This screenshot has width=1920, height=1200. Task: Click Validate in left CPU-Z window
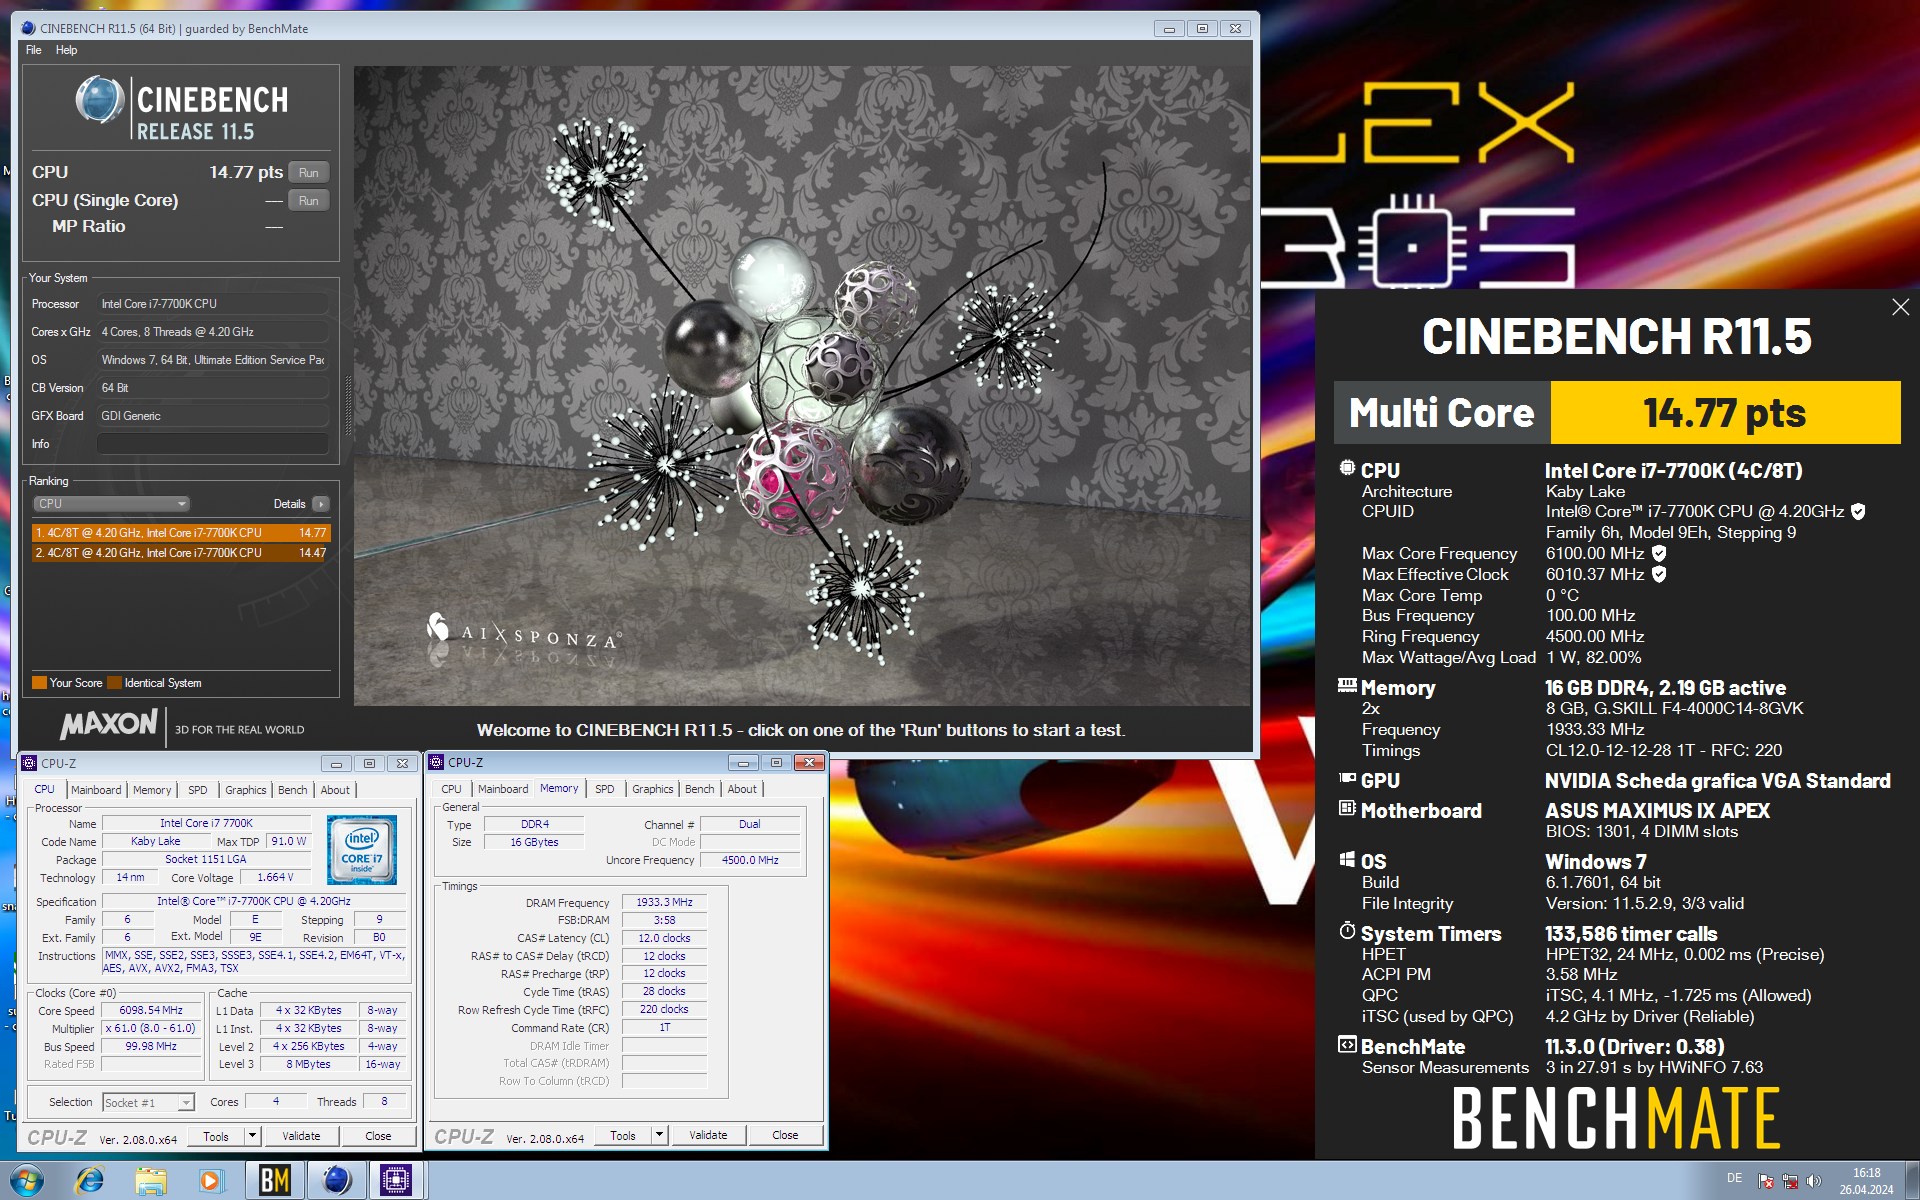(301, 1136)
